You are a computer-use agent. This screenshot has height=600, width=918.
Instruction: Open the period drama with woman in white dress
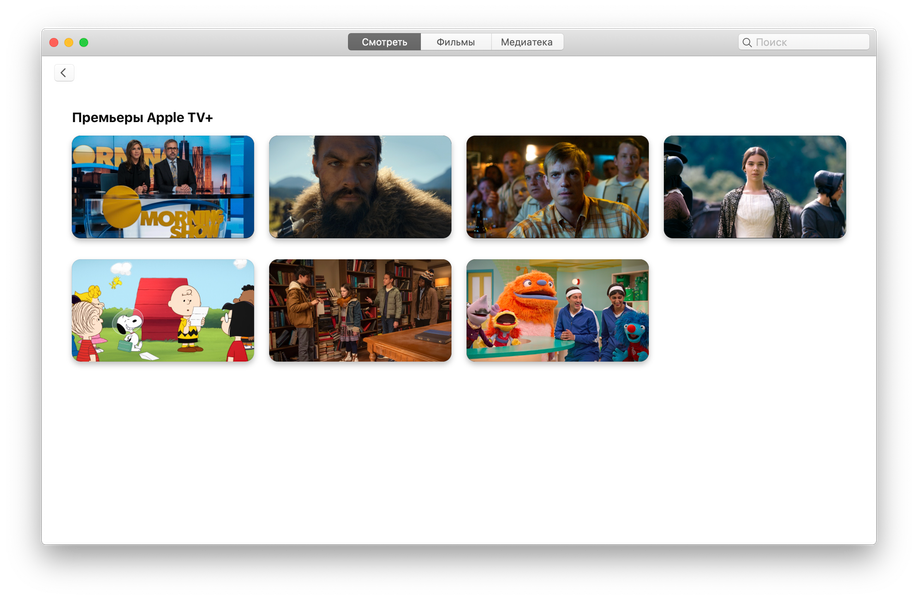tap(755, 187)
